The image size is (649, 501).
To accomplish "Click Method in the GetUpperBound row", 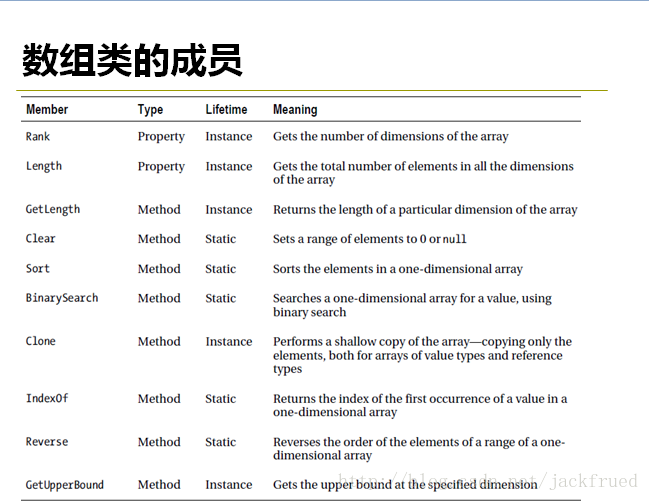I will pyautogui.click(x=159, y=484).
